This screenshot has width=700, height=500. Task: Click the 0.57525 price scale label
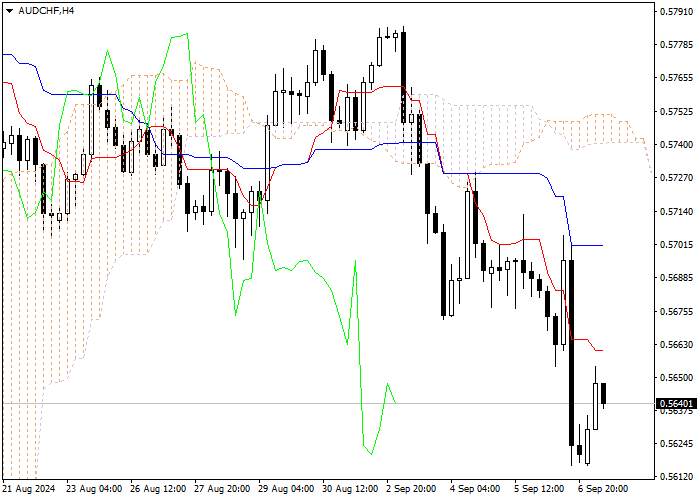point(676,111)
